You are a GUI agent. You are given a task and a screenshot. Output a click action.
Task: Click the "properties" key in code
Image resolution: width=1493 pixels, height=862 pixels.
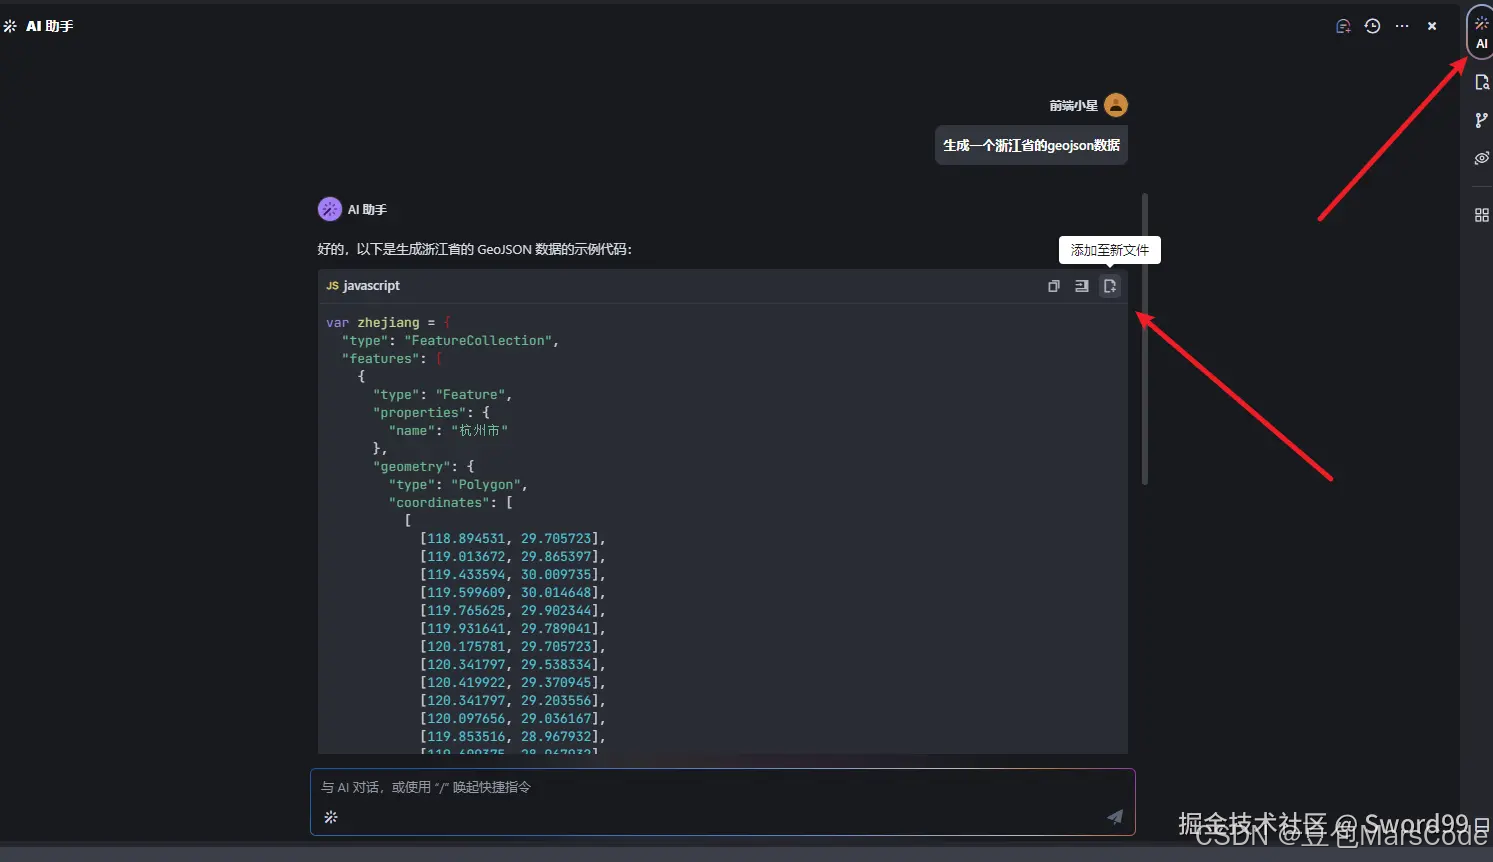pos(419,413)
